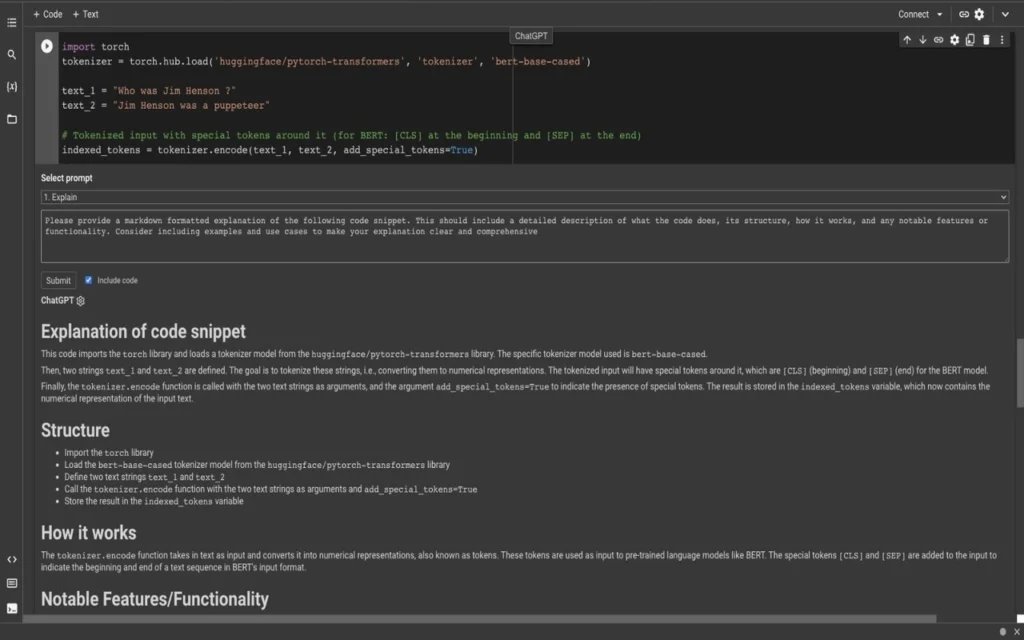This screenshot has height=640, width=1024.
Task: Add a new Code cell
Action: pyautogui.click(x=47, y=14)
